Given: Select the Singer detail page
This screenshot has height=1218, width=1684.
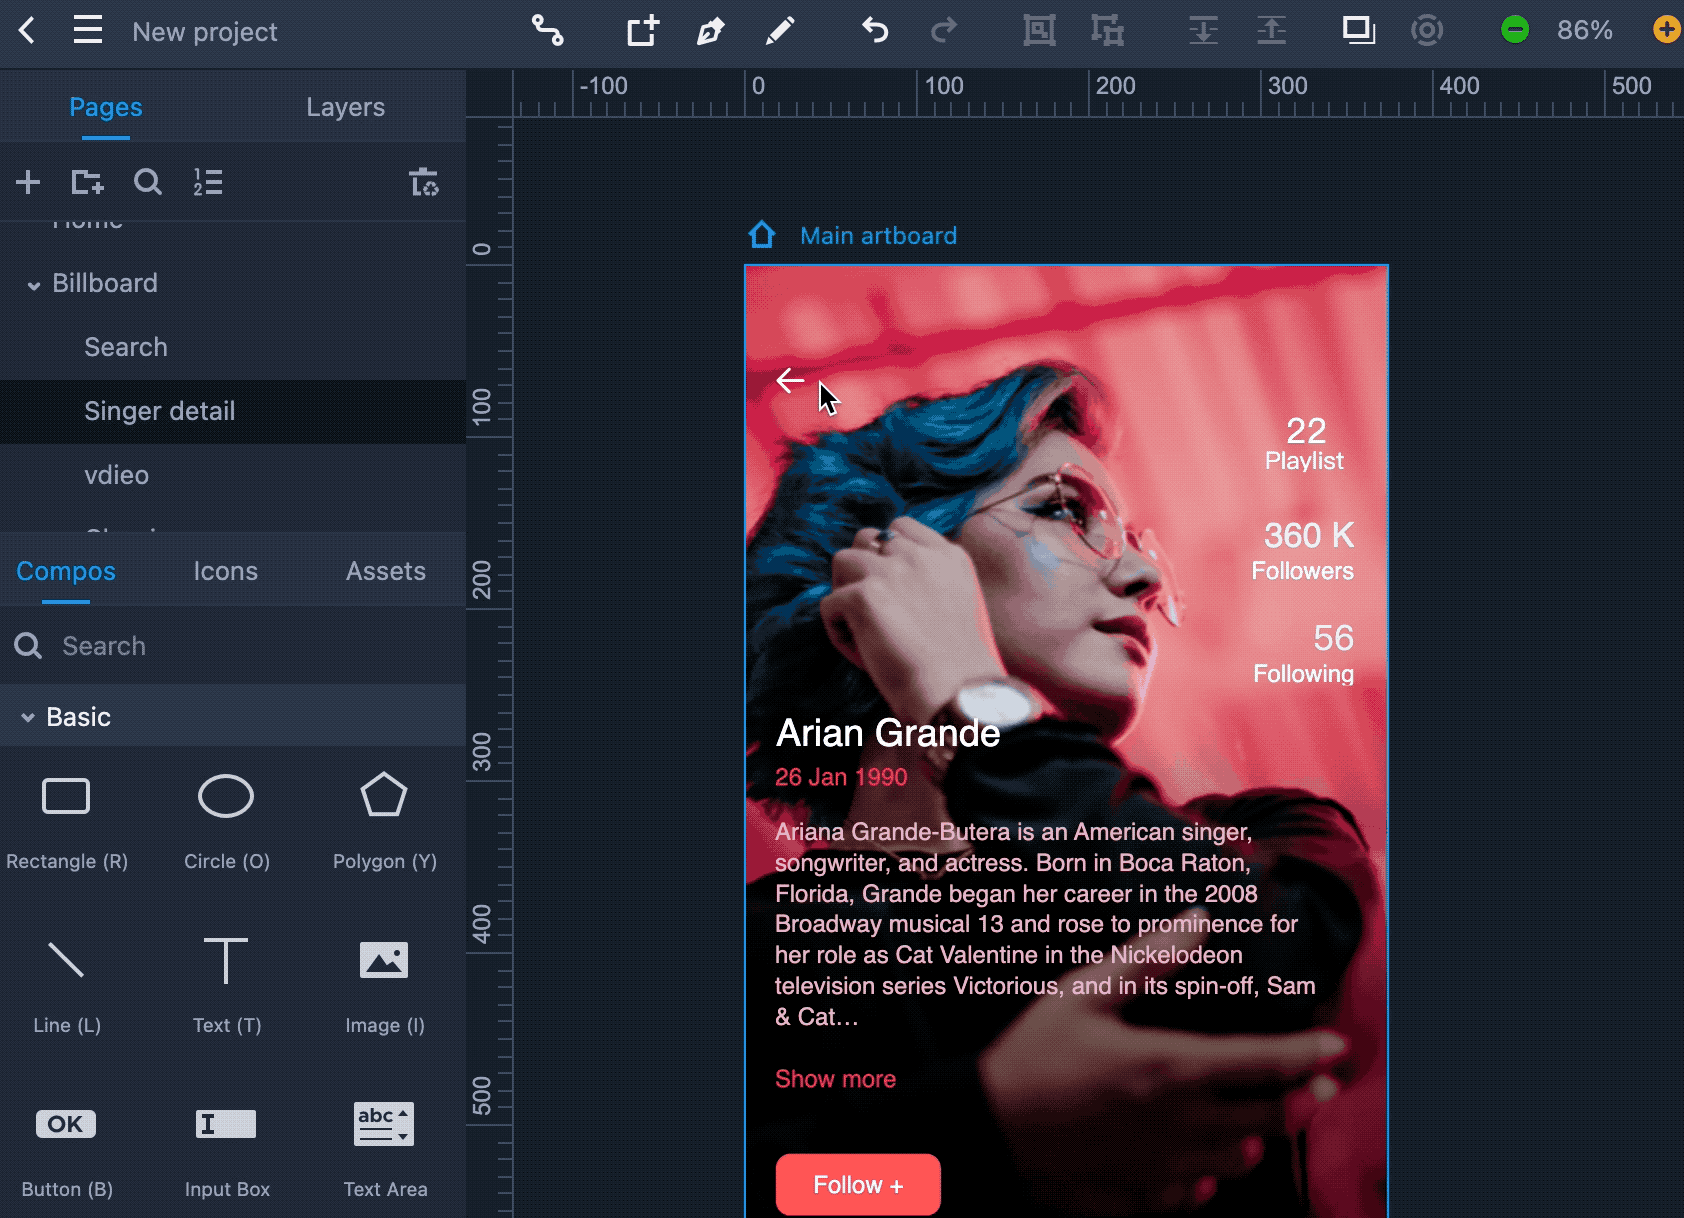Looking at the screenshot, I should [233, 411].
